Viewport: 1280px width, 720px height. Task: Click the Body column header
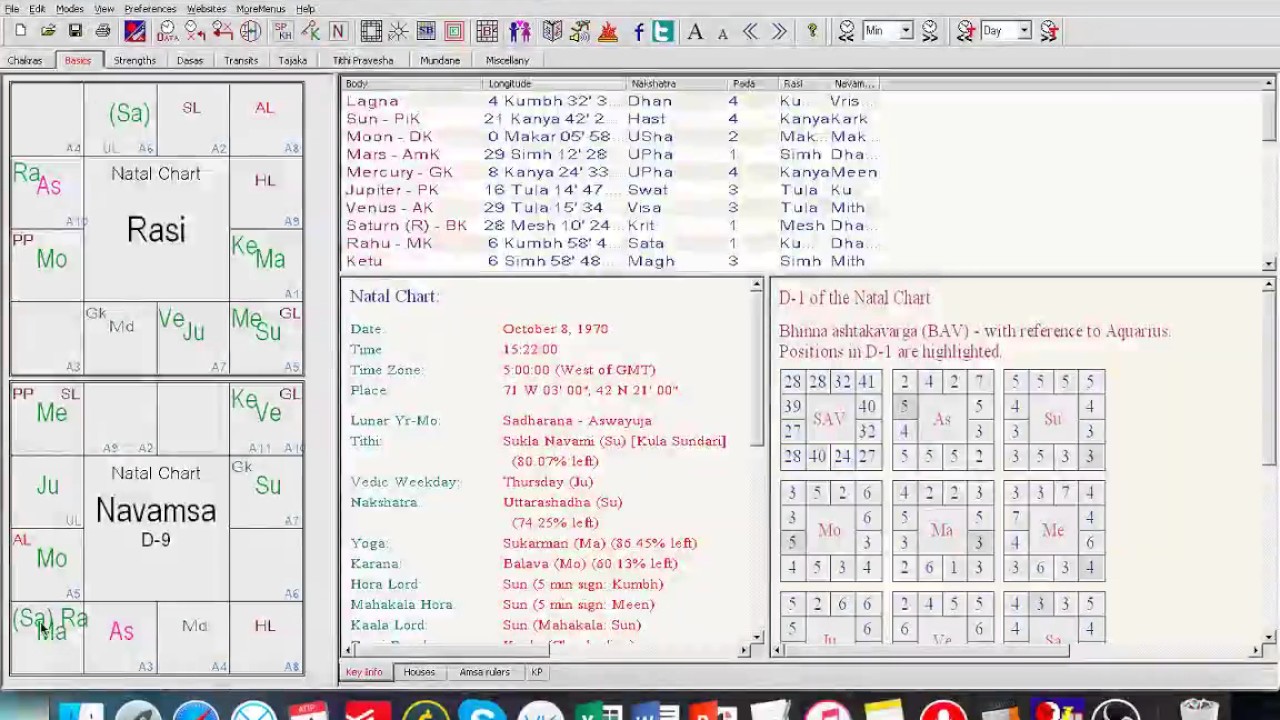412,84
